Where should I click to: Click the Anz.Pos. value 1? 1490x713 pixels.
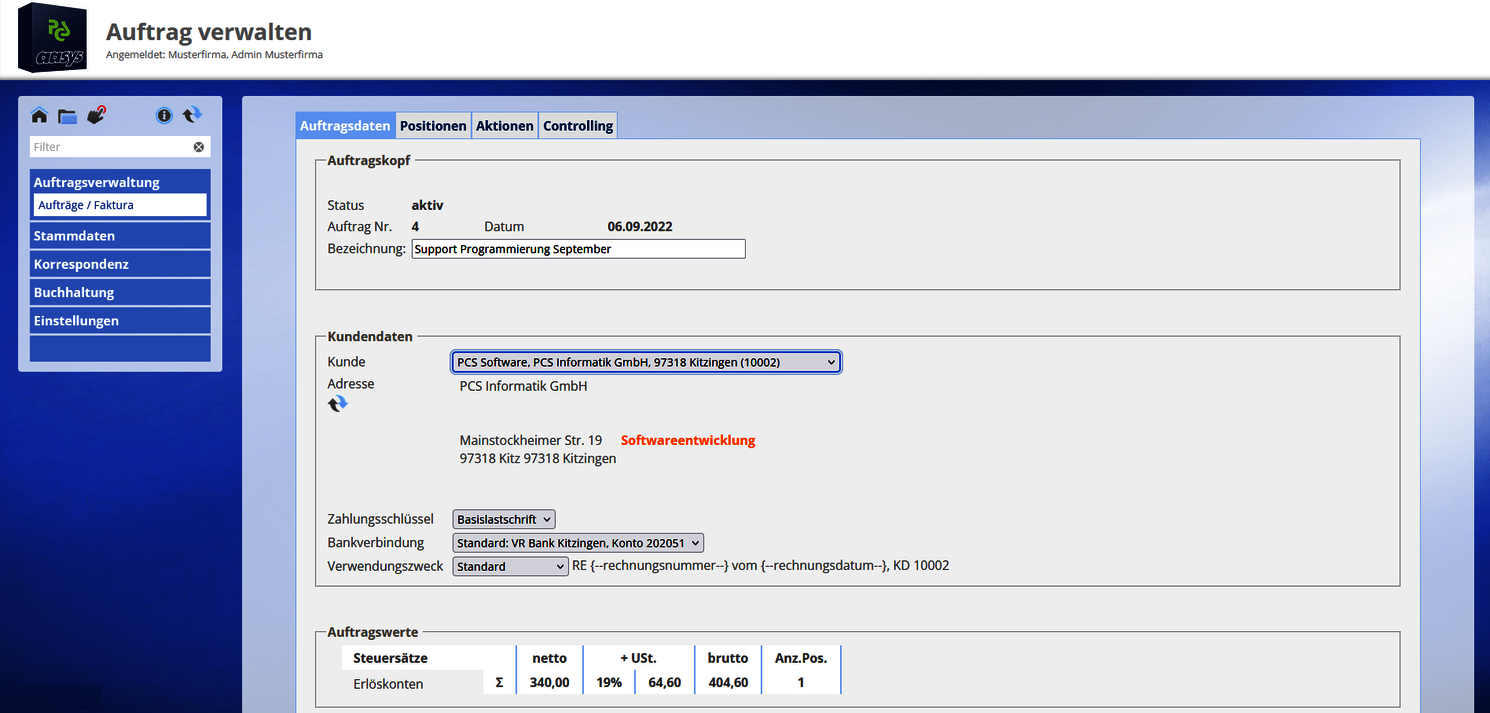pos(801,683)
